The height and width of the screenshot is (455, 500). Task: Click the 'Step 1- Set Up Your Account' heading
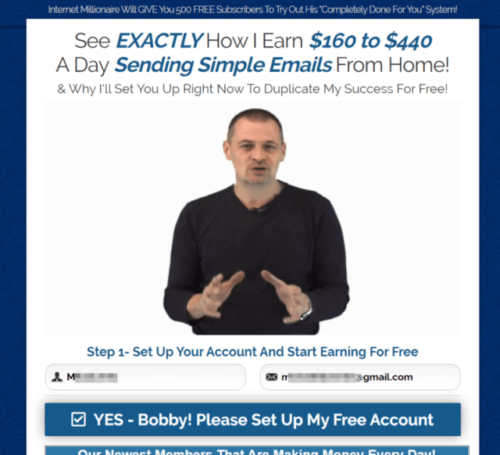click(252, 352)
